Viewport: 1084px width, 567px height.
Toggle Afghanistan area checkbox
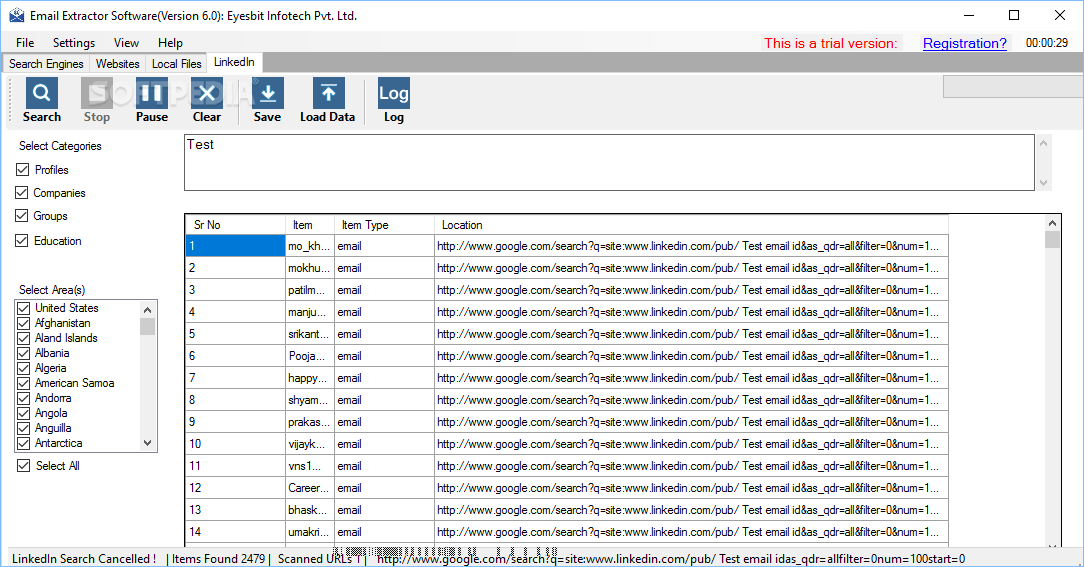click(x=24, y=323)
